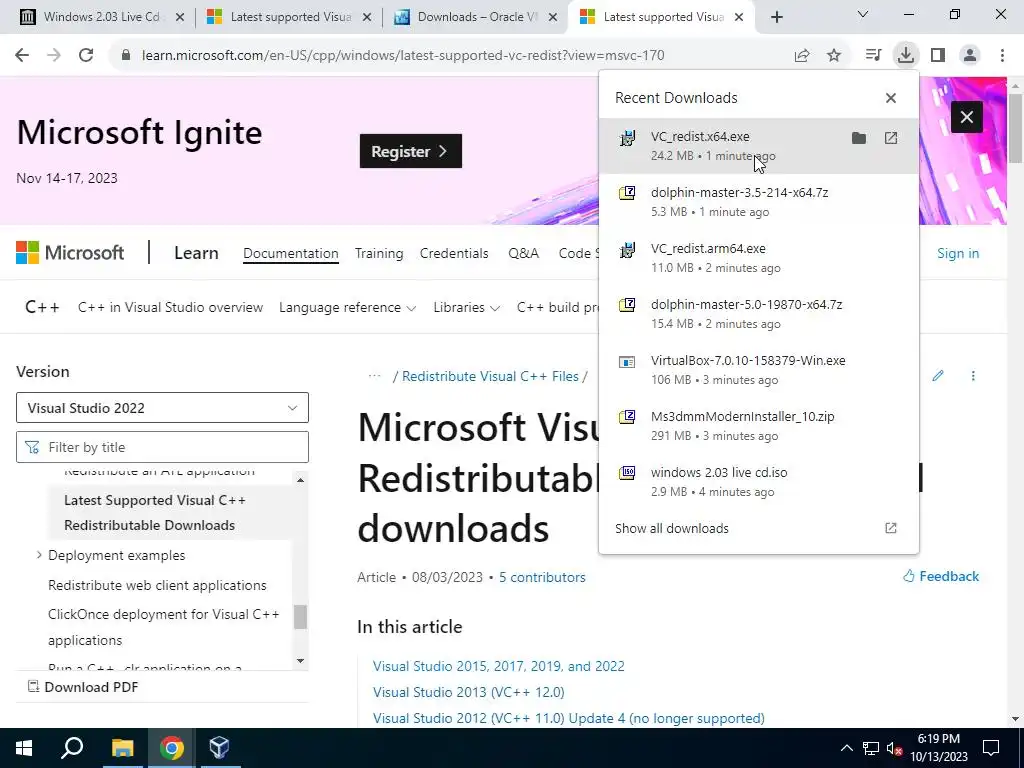This screenshot has width=1024, height=768.
Task: Expand the Libraries menu
Action: 466,307
